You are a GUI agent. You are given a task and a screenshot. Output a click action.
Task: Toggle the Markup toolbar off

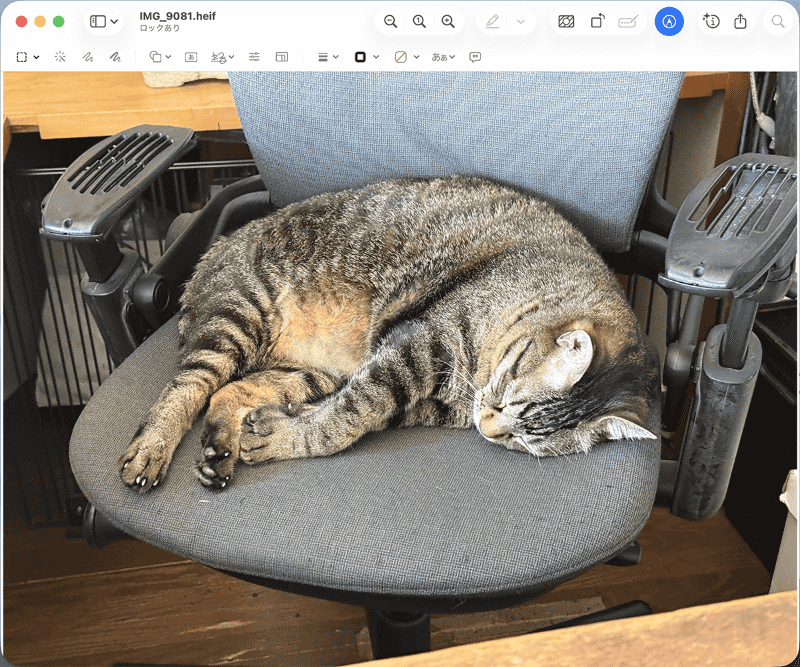[x=669, y=19]
